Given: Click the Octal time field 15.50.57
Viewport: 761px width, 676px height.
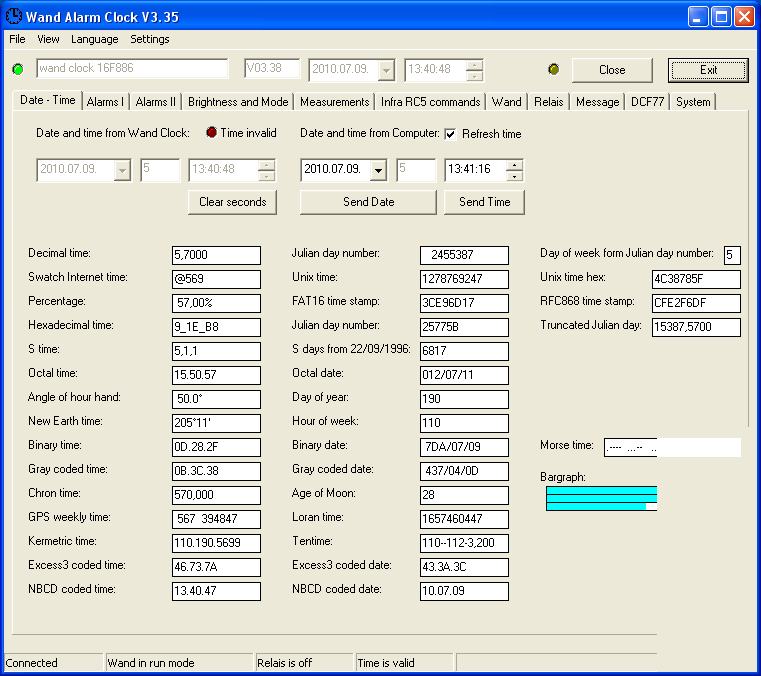Looking at the screenshot, I should (x=216, y=375).
